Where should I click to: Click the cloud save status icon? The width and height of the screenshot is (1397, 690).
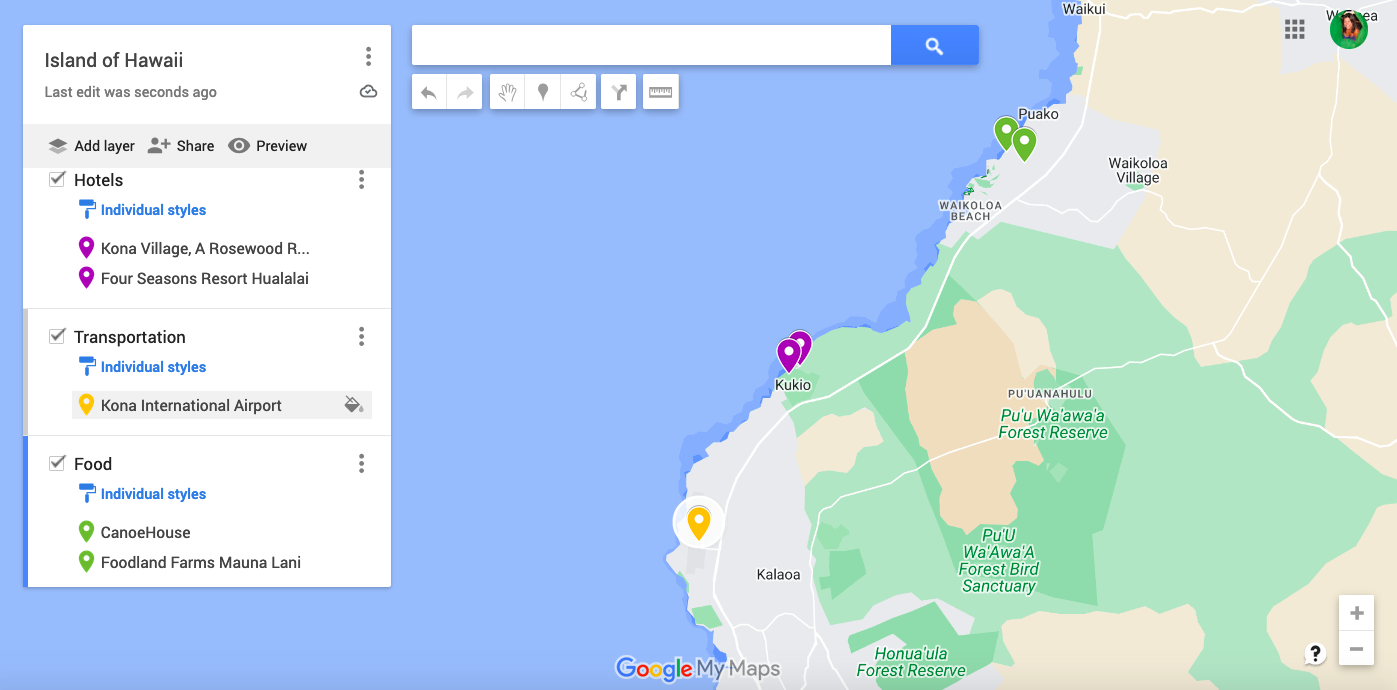point(368,90)
